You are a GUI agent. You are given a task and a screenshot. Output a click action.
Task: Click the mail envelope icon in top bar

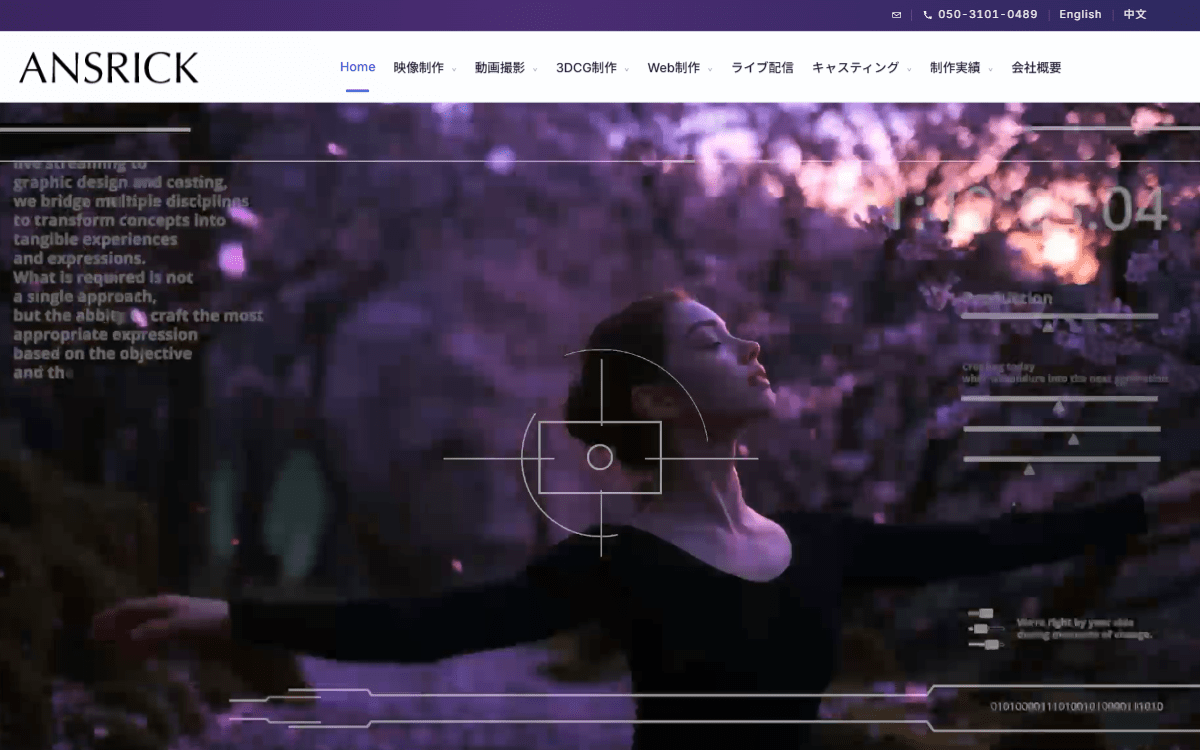(x=896, y=15)
